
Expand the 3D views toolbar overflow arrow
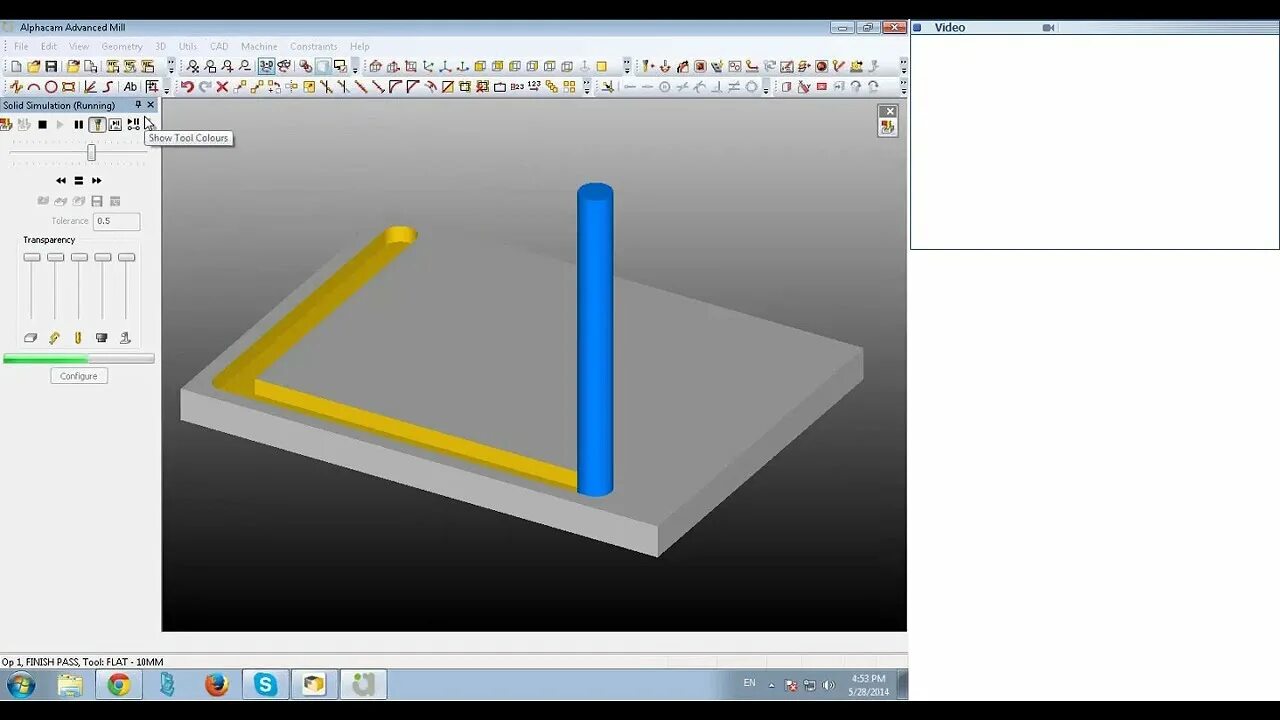tap(627, 66)
